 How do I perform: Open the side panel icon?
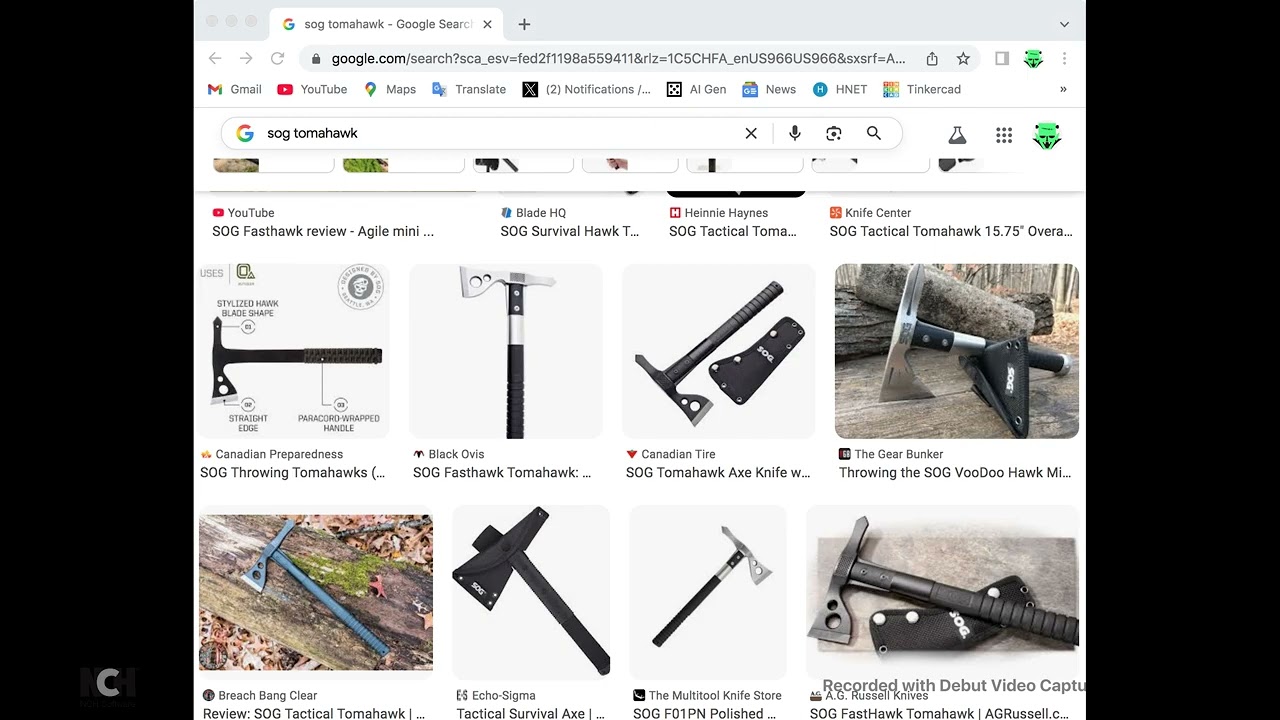(x=1002, y=59)
